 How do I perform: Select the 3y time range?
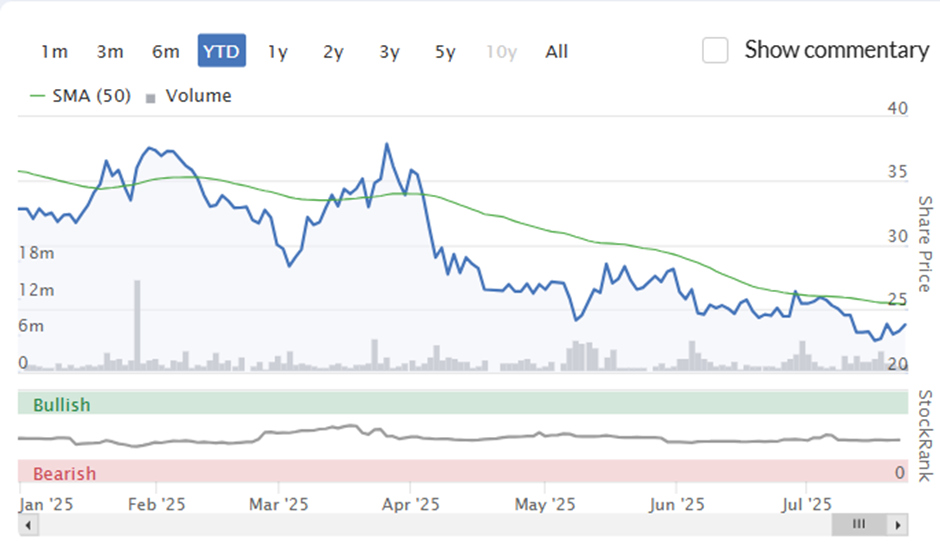click(389, 52)
